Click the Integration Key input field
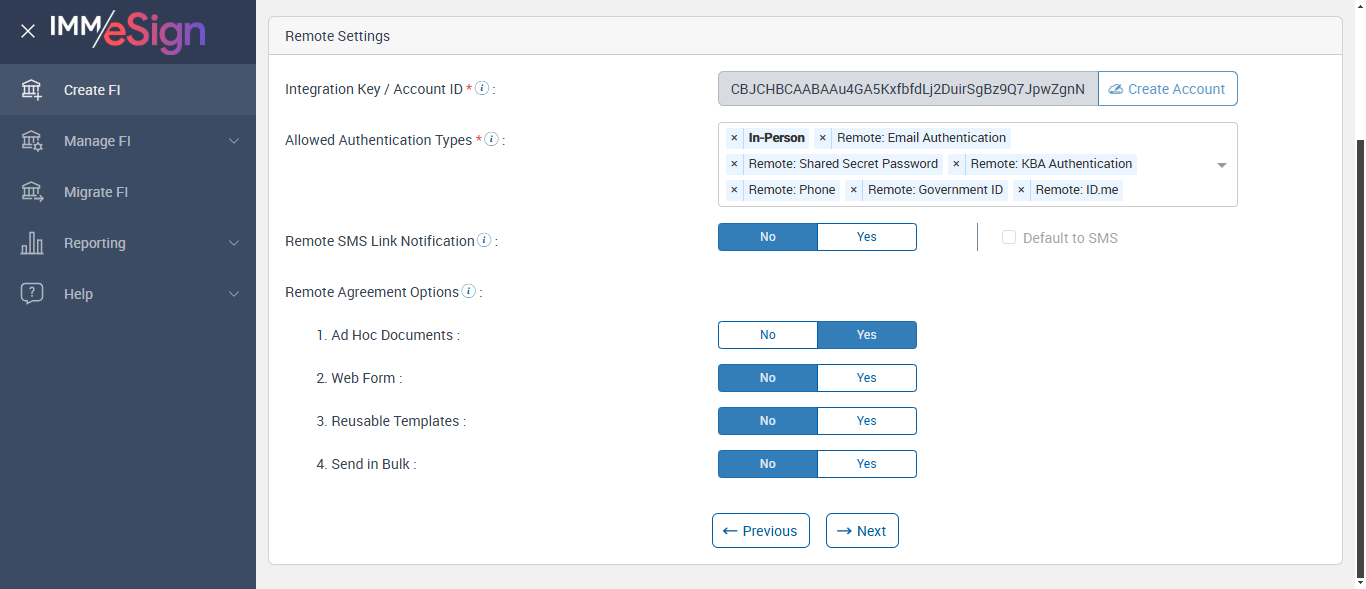 (907, 89)
